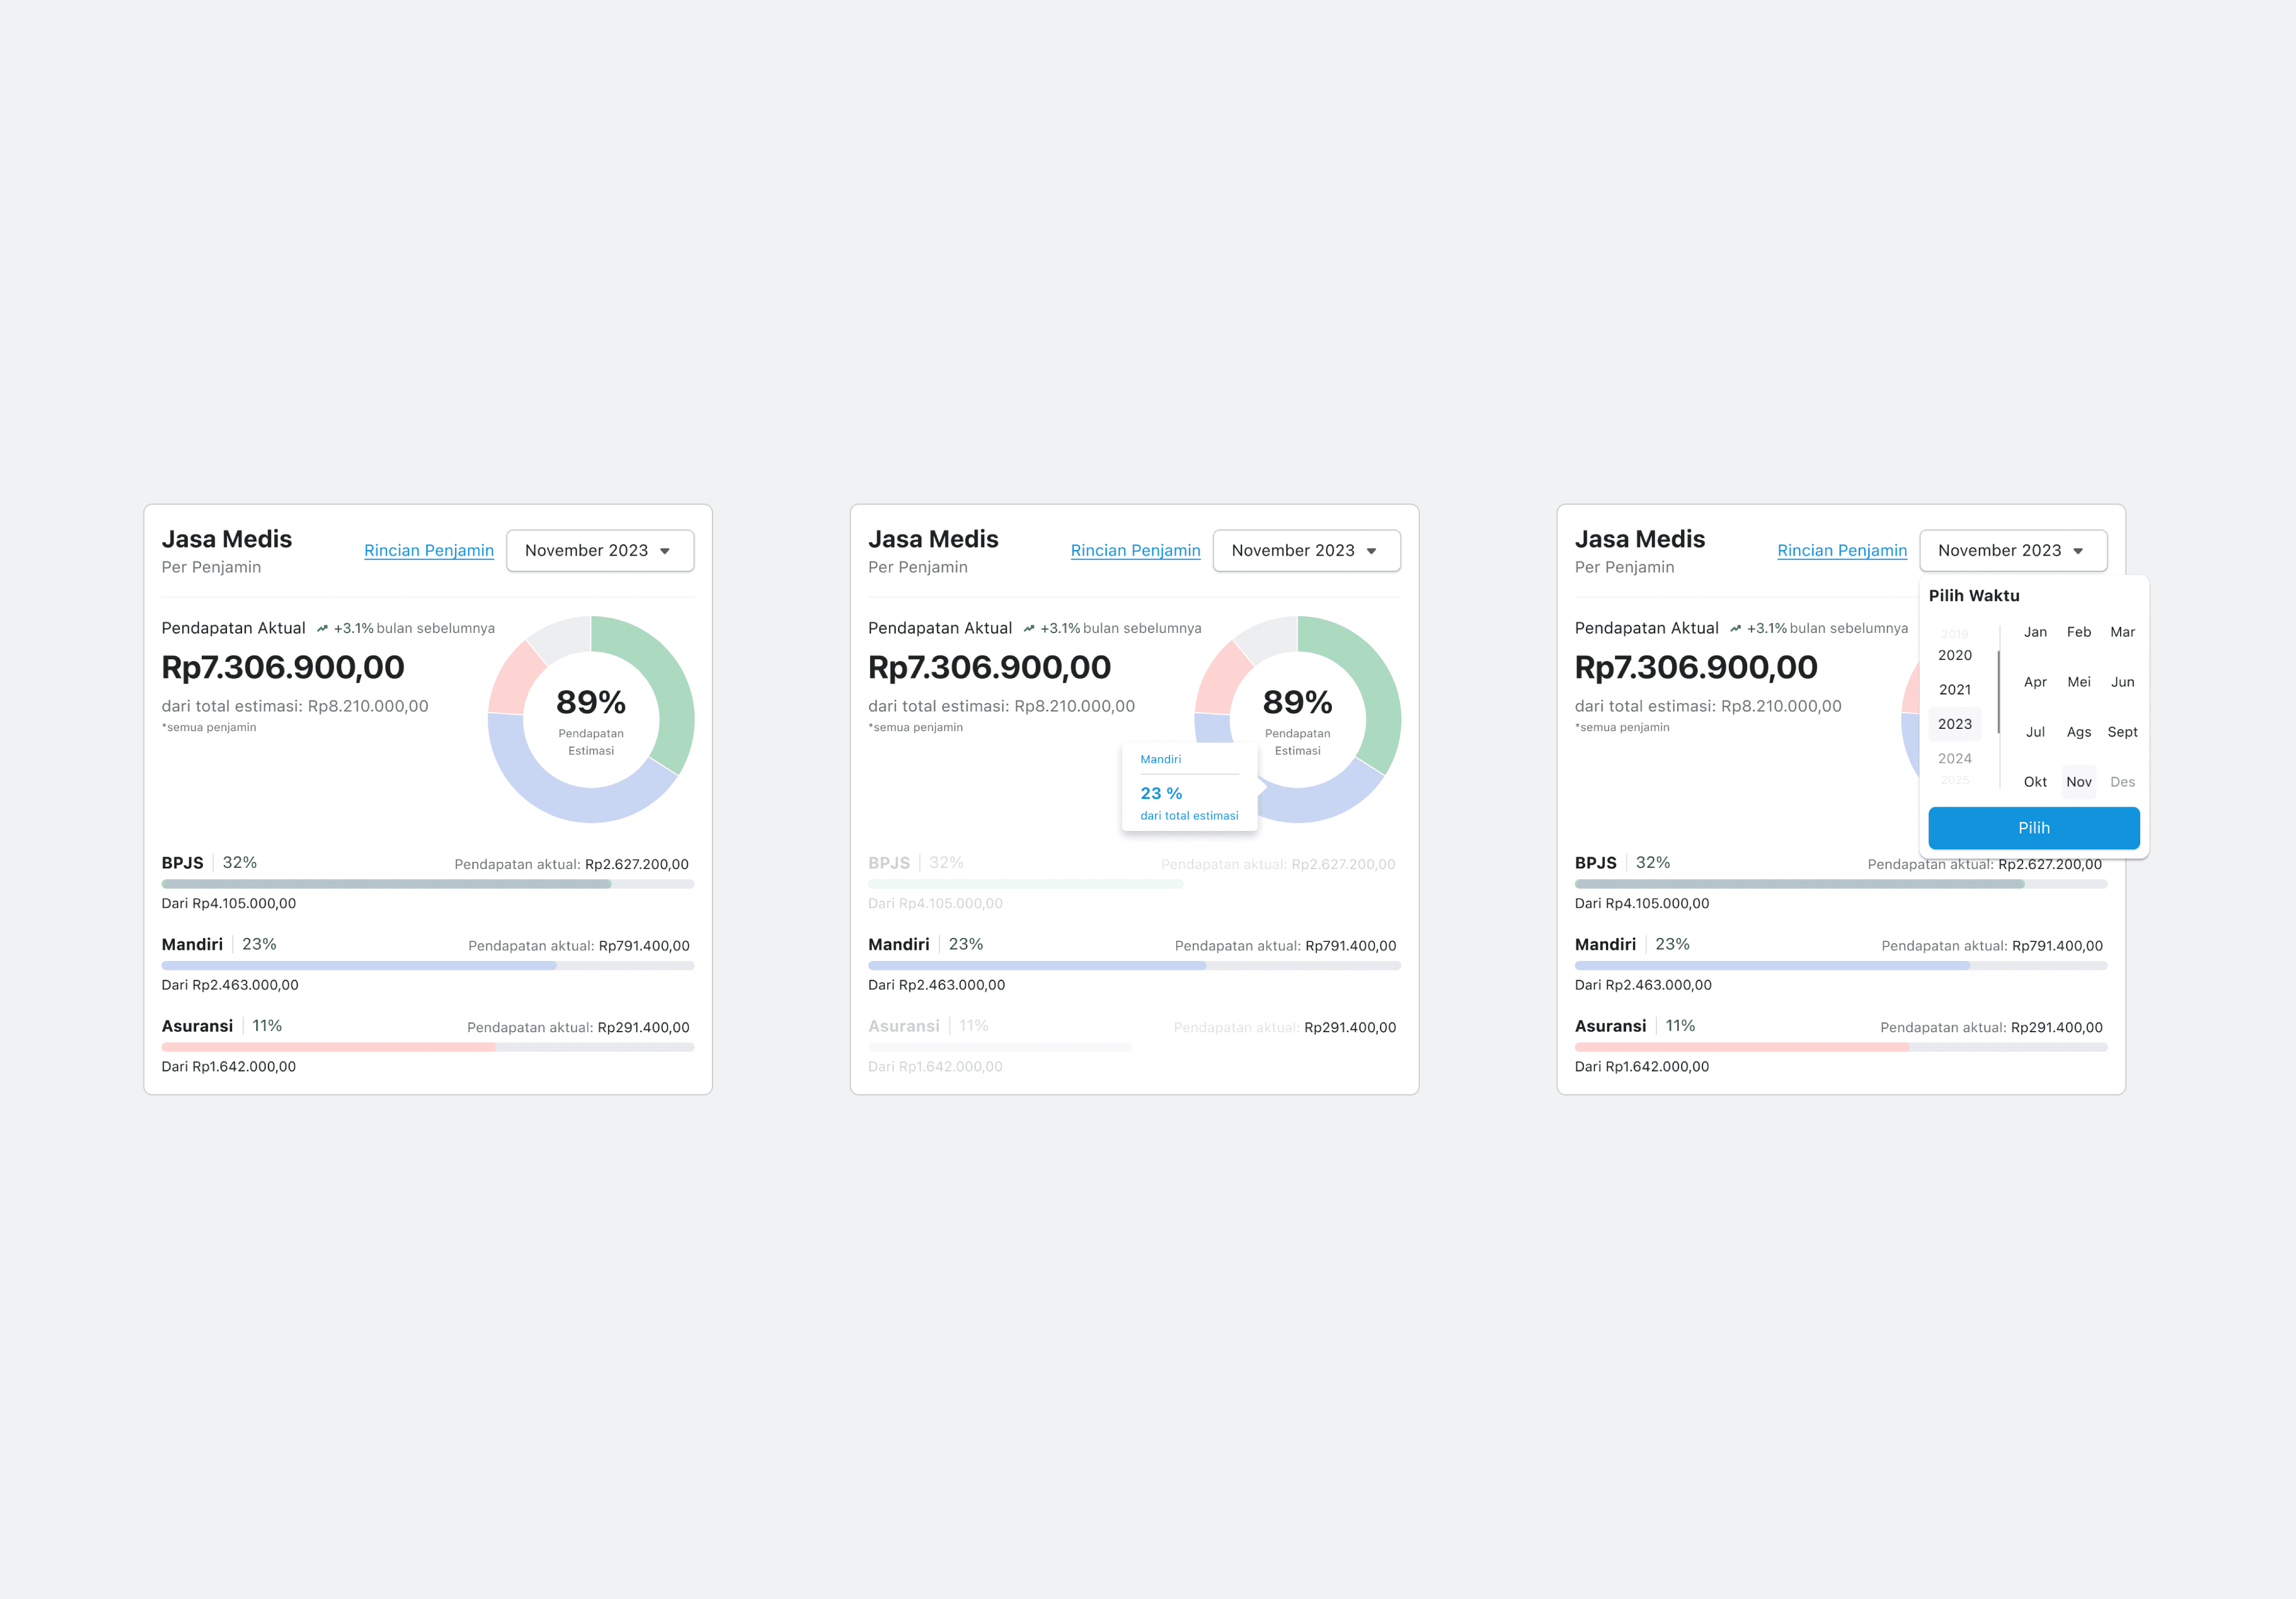Open Rincian Penjamin link in middle card
2296x1599 pixels.
click(1135, 551)
